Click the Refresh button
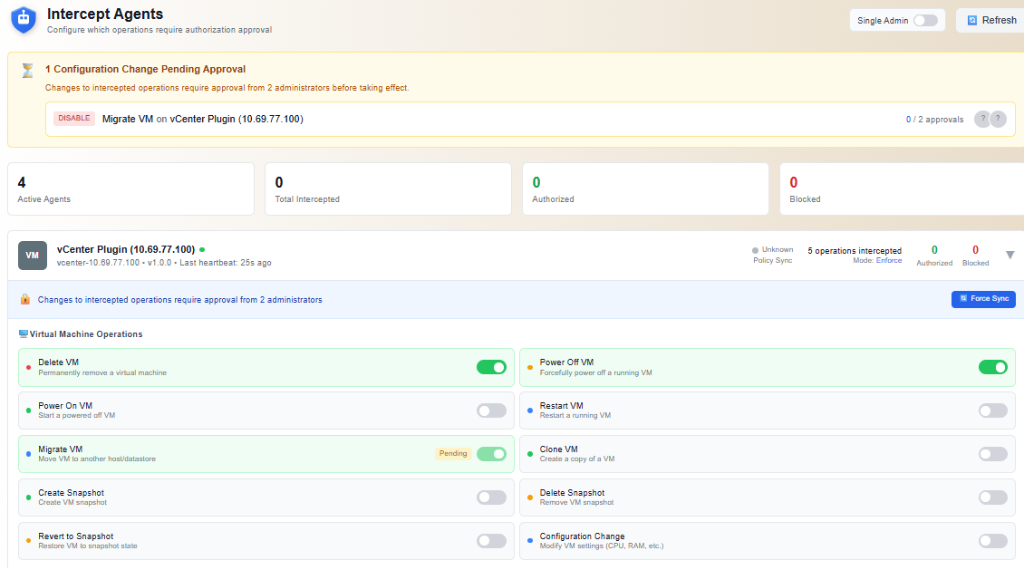Screen dimensions: 1024x568 click(x=991, y=20)
